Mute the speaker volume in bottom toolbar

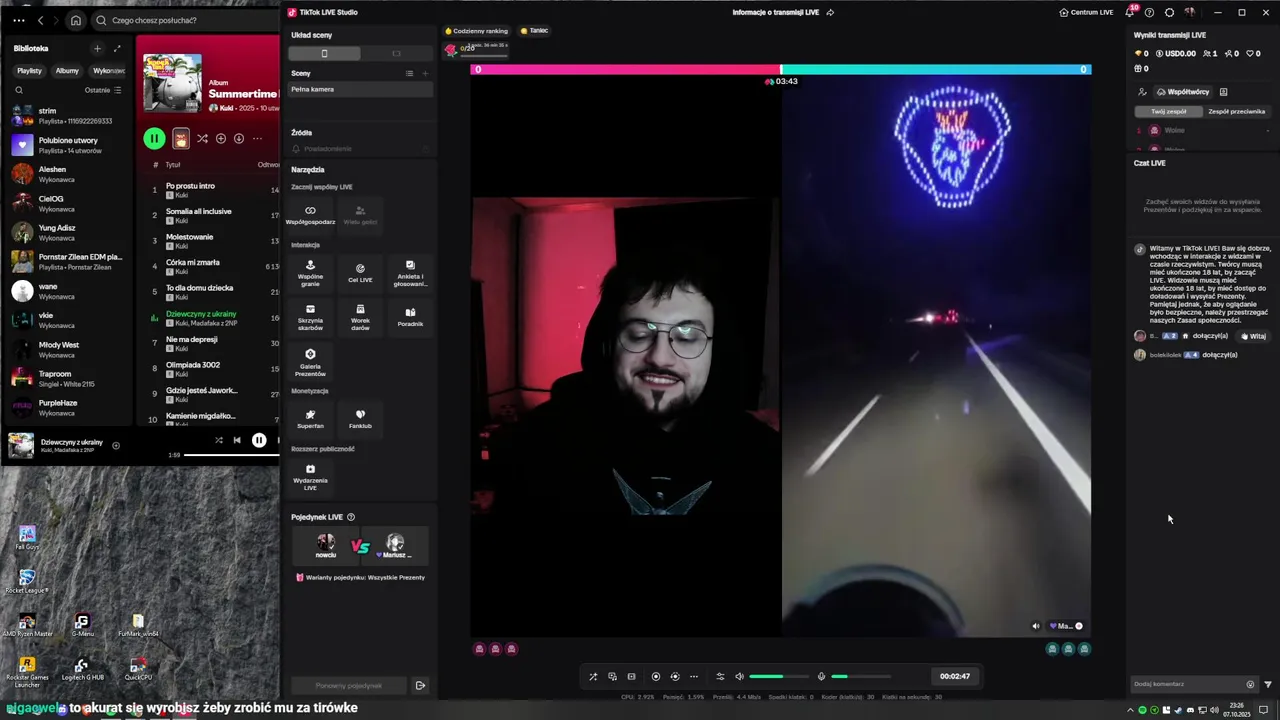[740, 676]
